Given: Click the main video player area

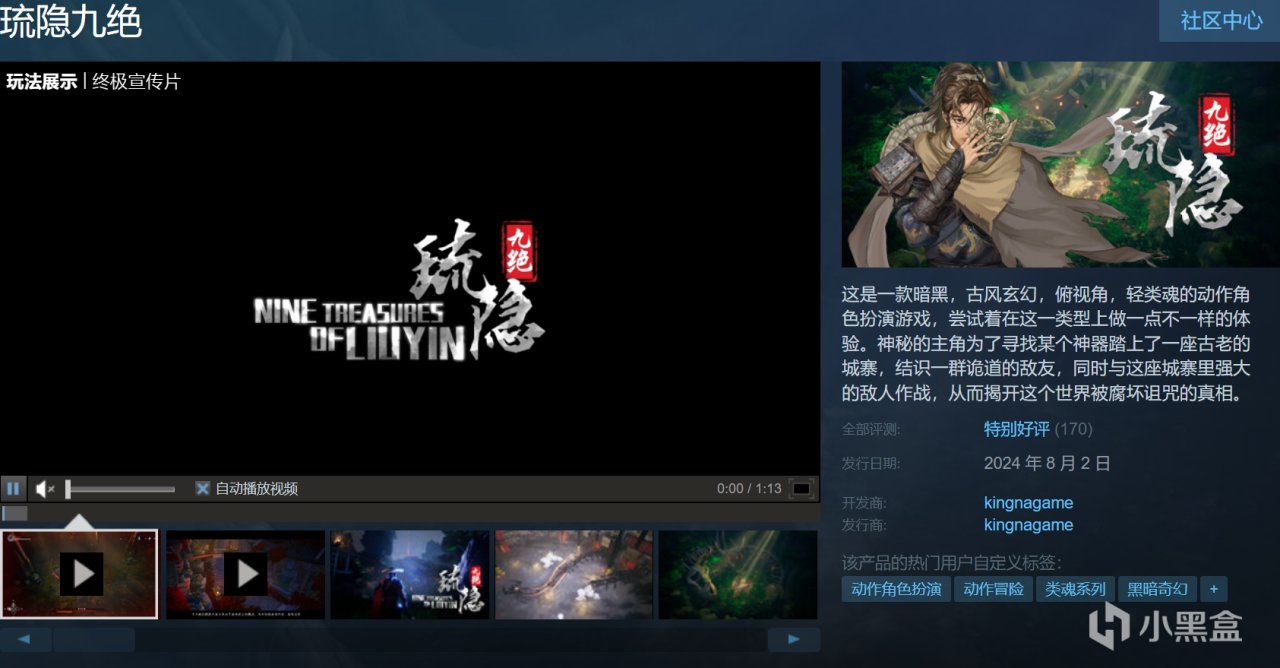Looking at the screenshot, I should 410,268.
